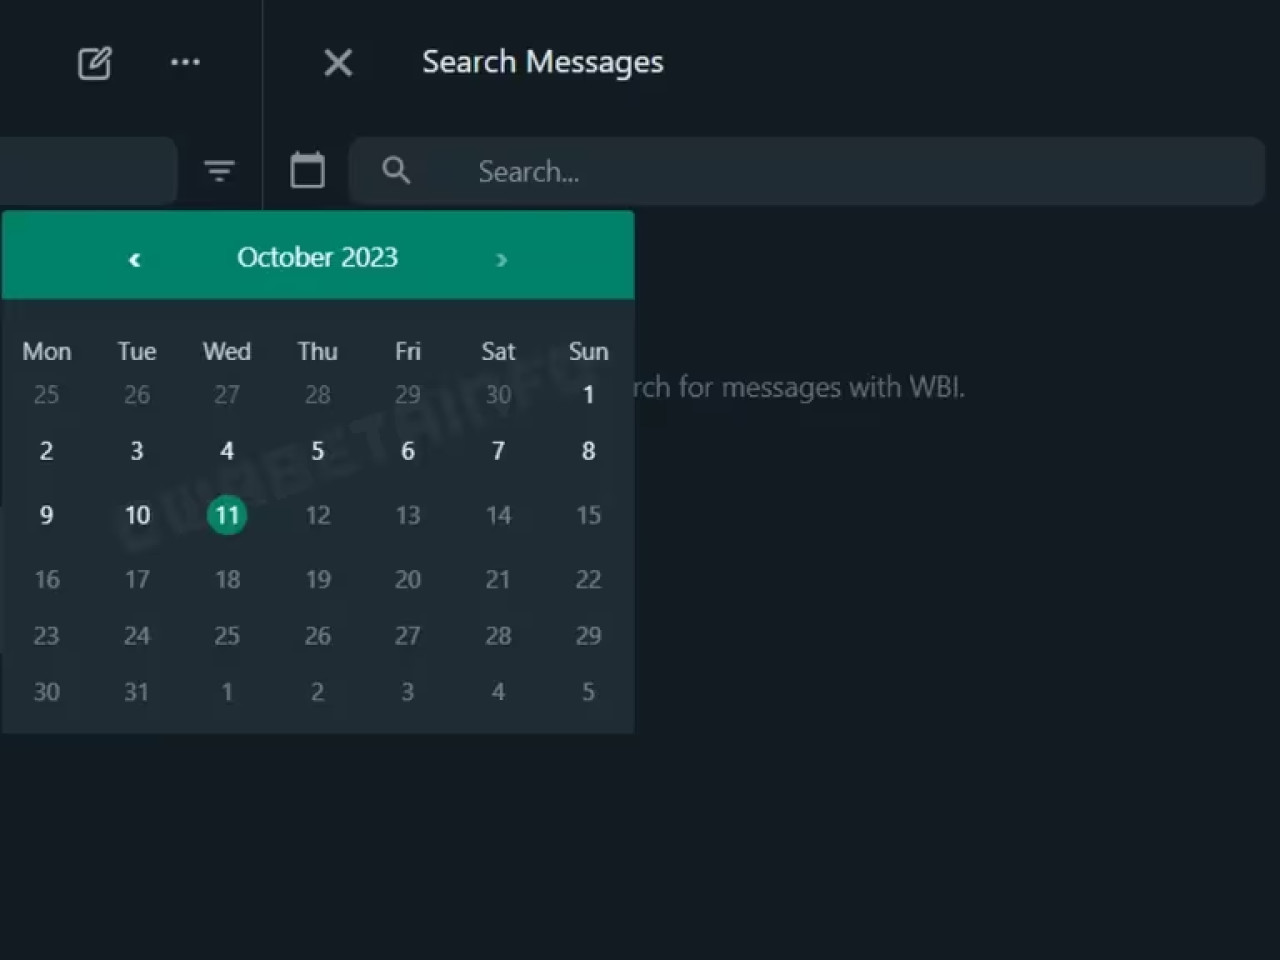This screenshot has height=960, width=1280.
Task: Click October 21 in the calendar
Action: click(x=498, y=579)
